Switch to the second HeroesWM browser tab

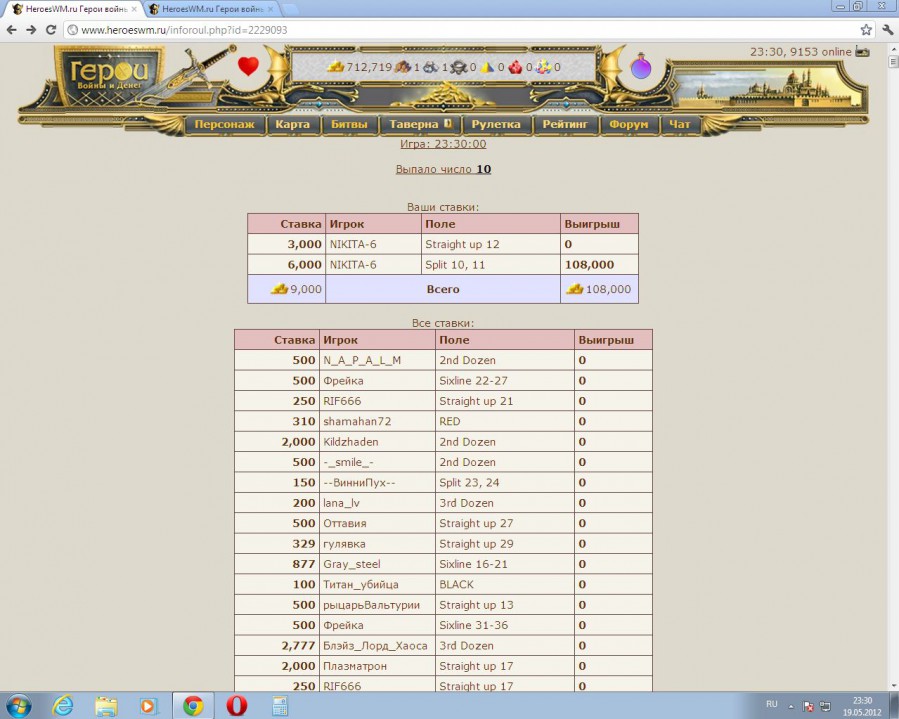211,9
